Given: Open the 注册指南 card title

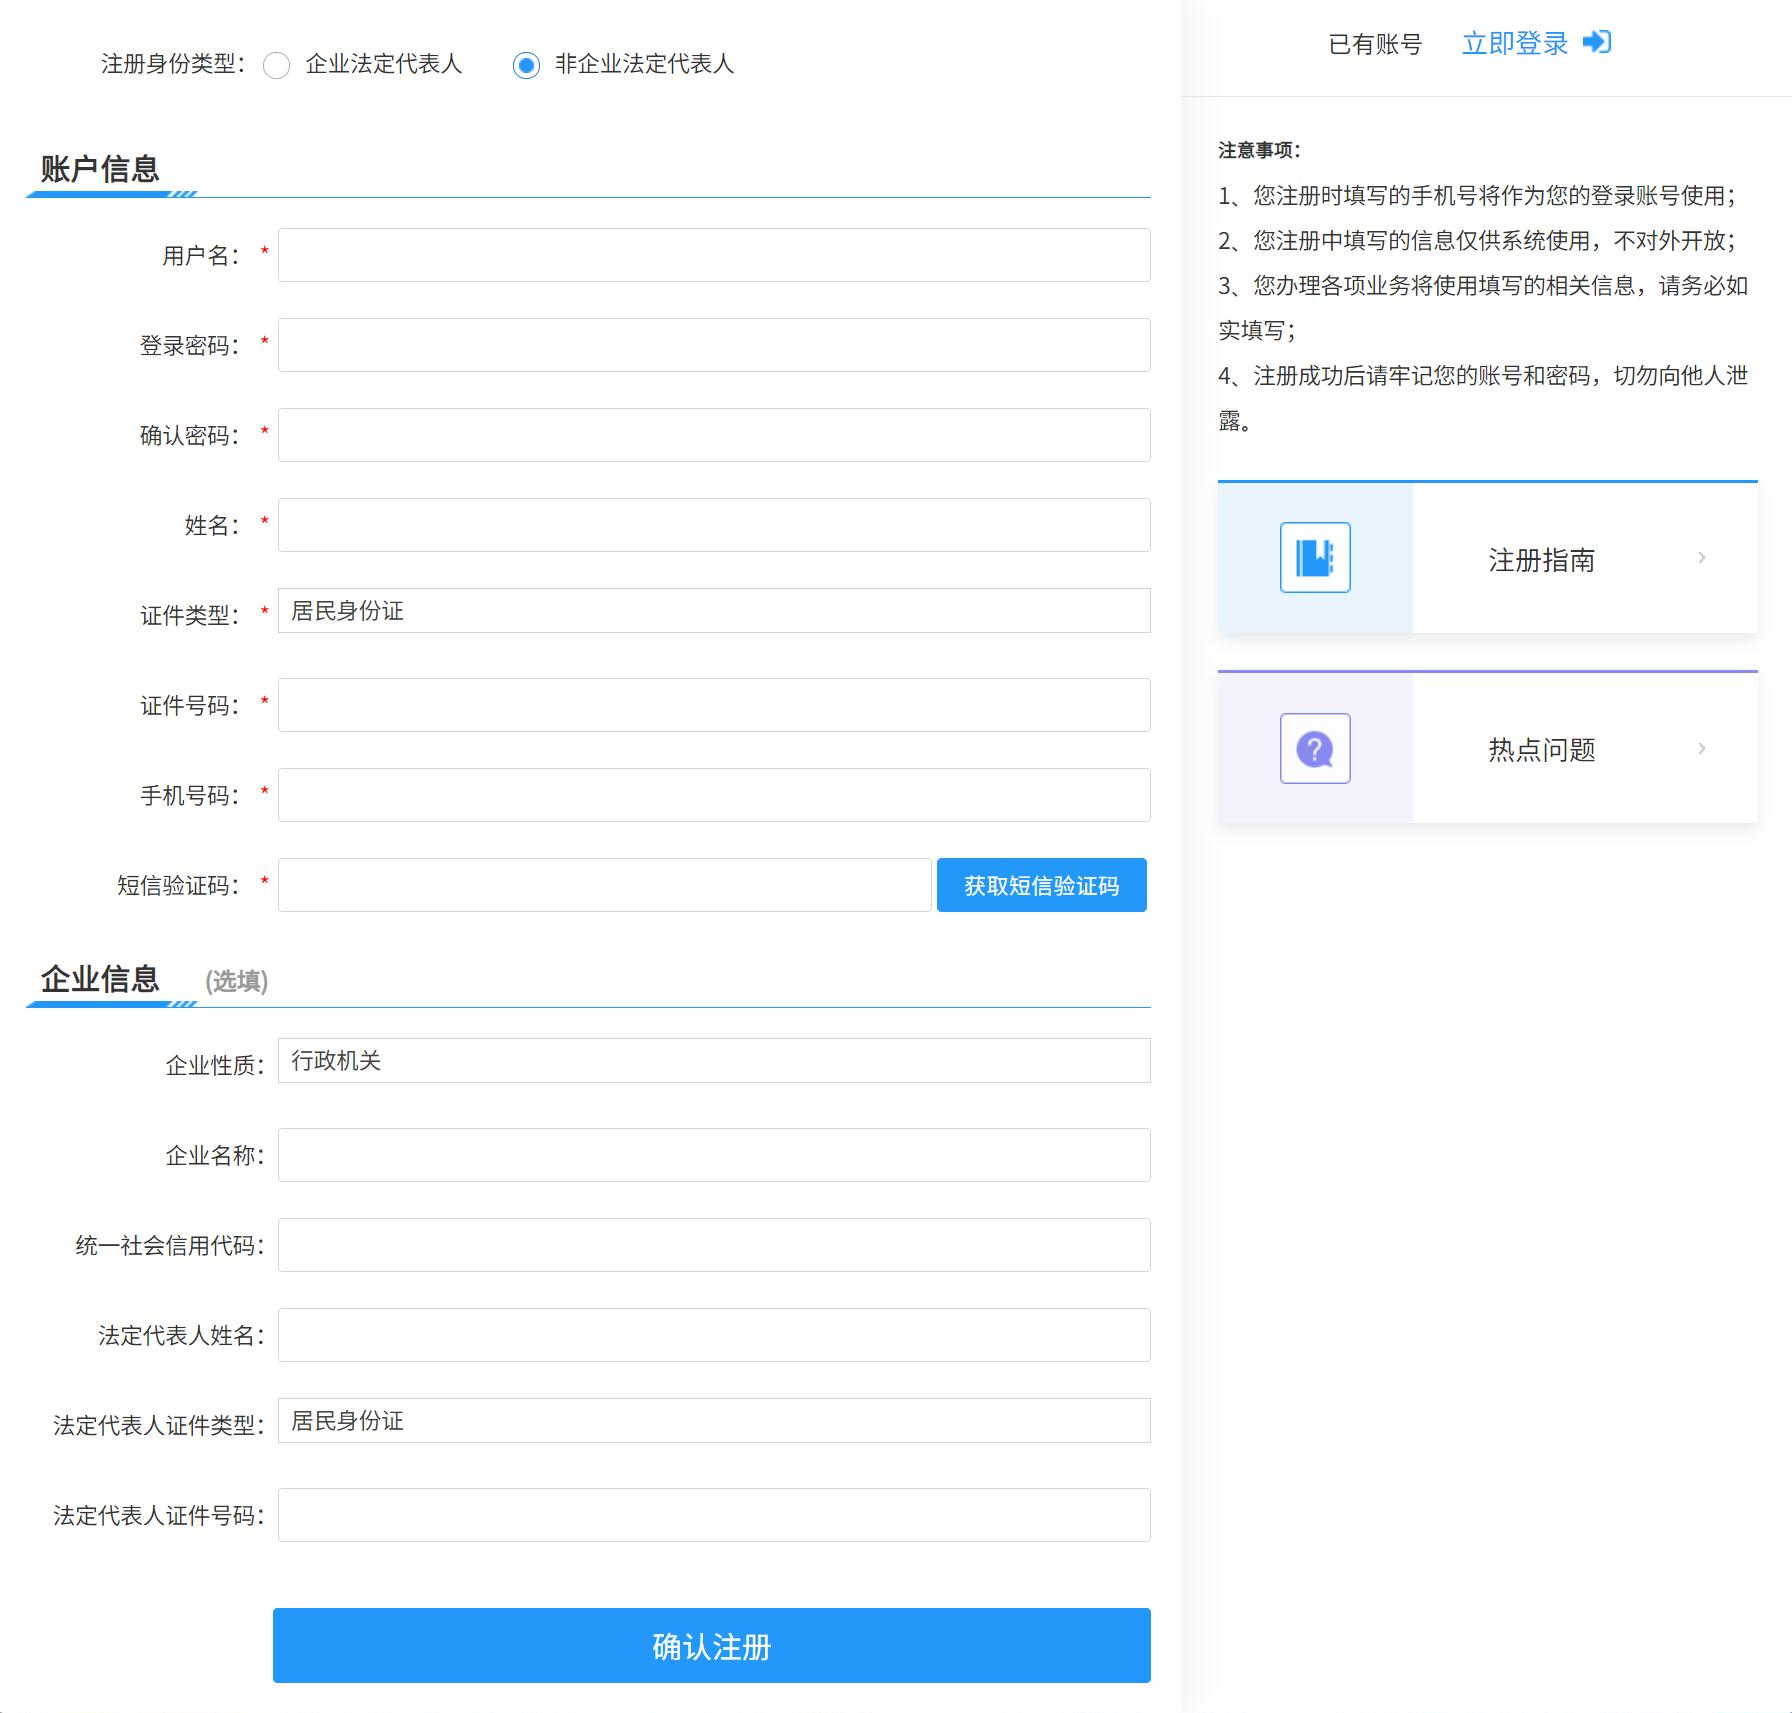Looking at the screenshot, I should click(x=1541, y=560).
